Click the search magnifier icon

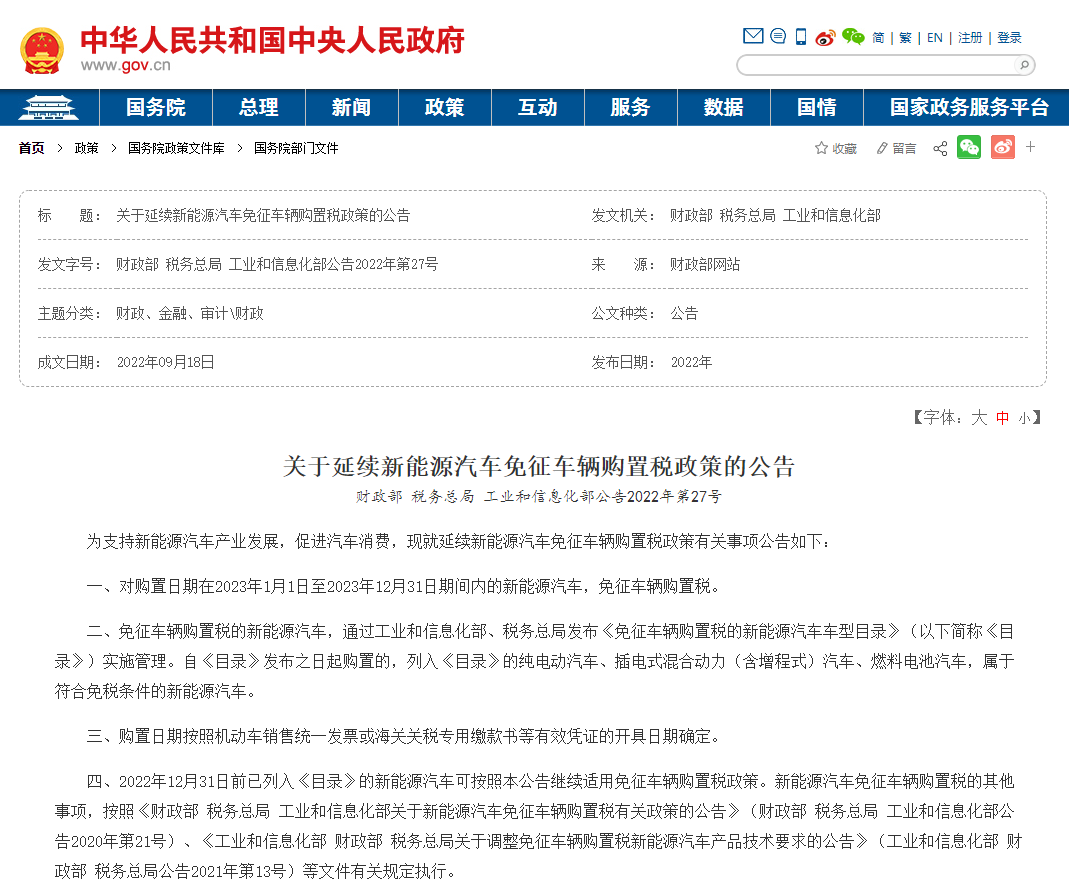click(1023, 65)
